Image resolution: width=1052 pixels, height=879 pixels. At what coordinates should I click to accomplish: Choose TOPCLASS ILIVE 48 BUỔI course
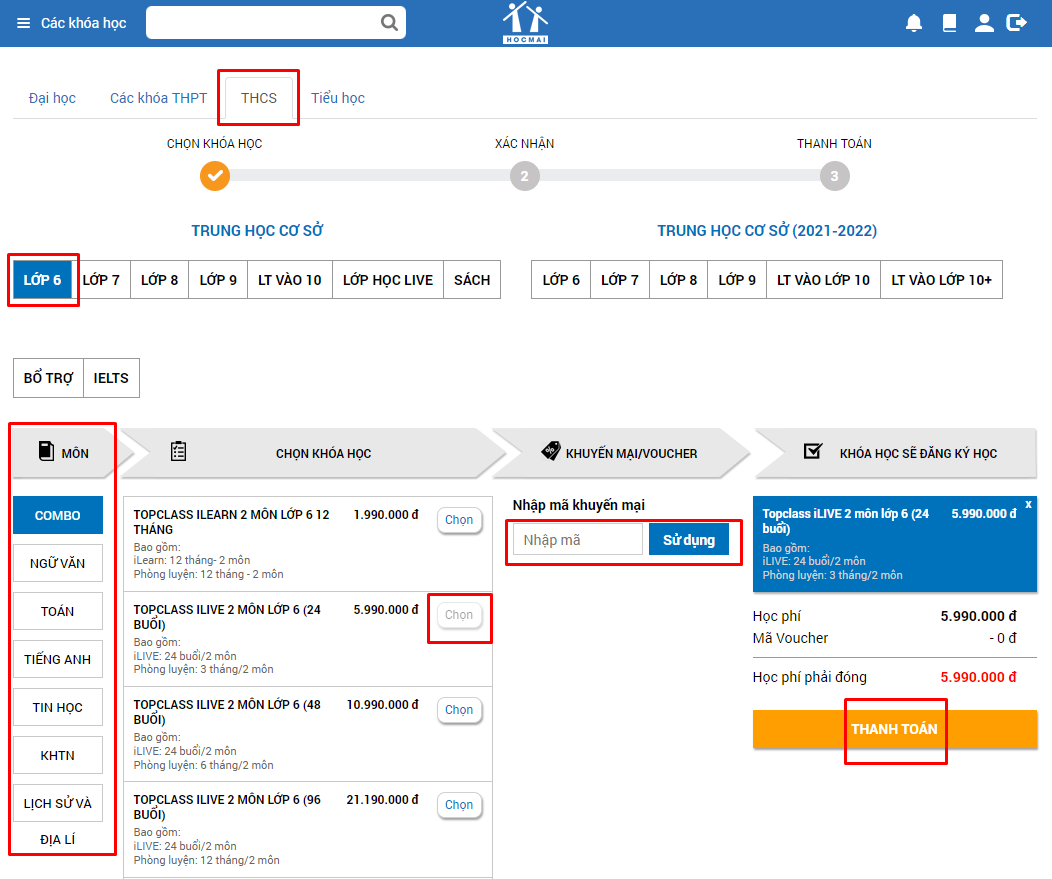coord(459,710)
